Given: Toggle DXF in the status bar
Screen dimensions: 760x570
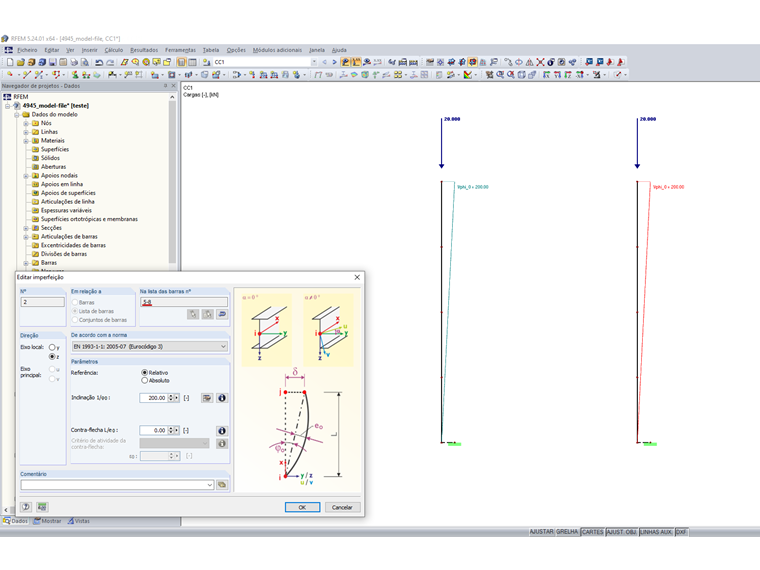Looking at the screenshot, I should click(x=681, y=532).
